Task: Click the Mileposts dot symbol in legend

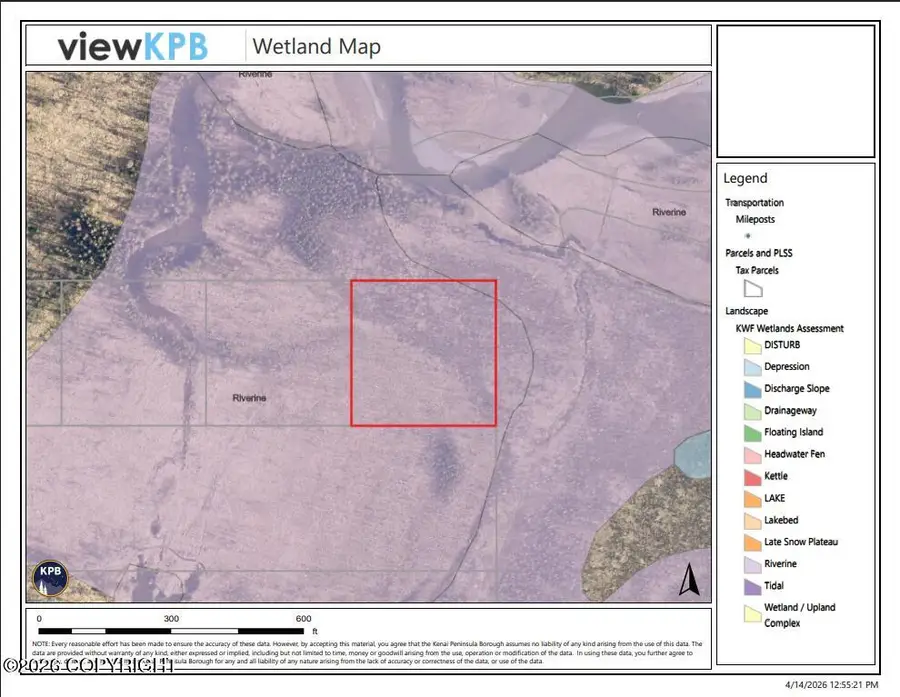Action: tap(745, 235)
